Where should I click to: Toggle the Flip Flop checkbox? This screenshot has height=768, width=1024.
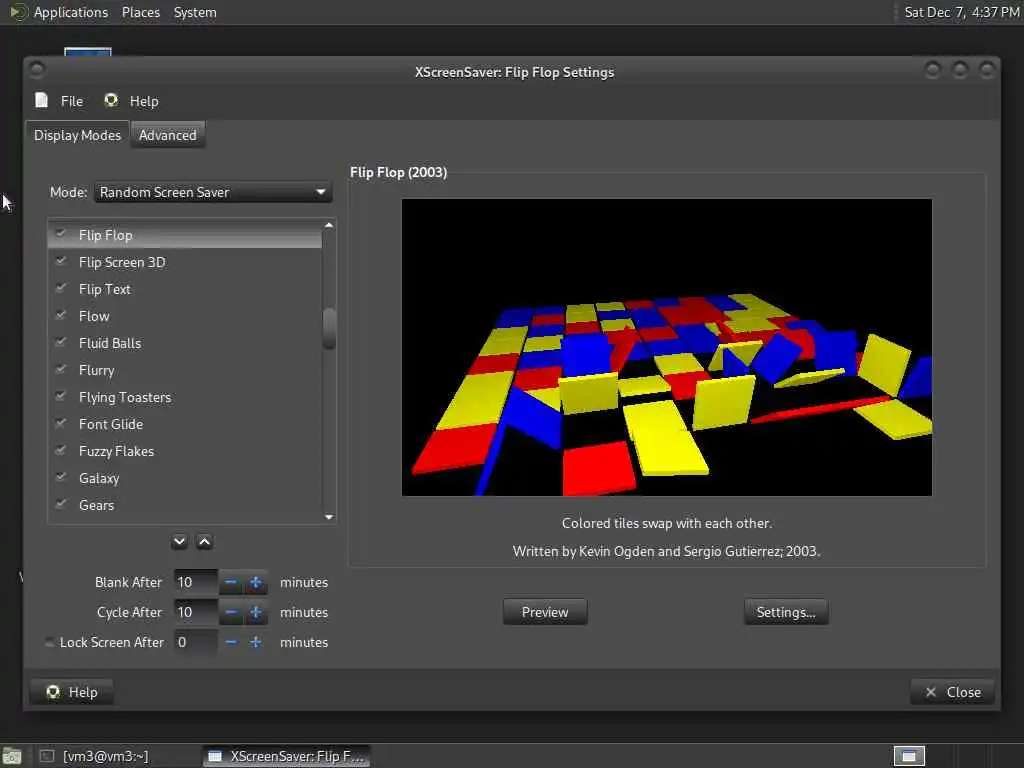pyautogui.click(x=61, y=234)
